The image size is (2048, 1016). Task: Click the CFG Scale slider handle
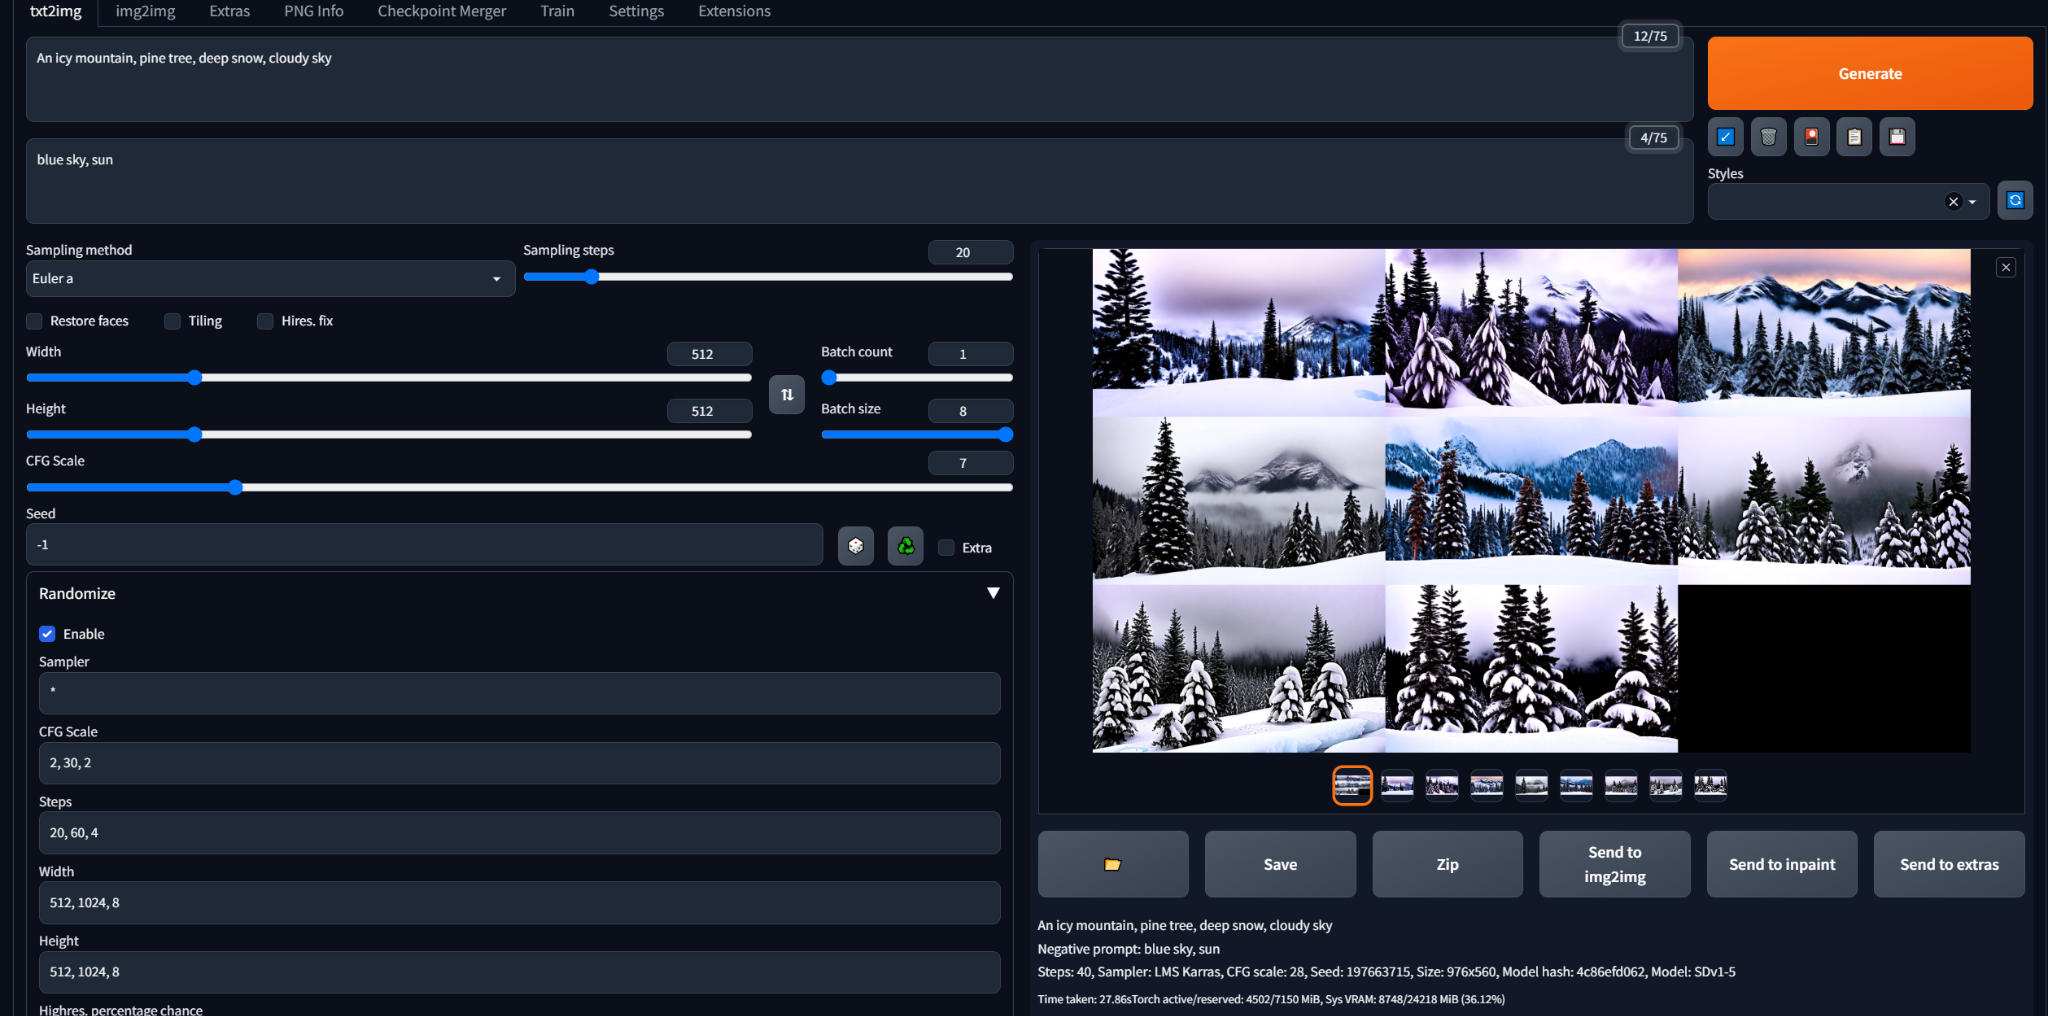[x=235, y=488]
